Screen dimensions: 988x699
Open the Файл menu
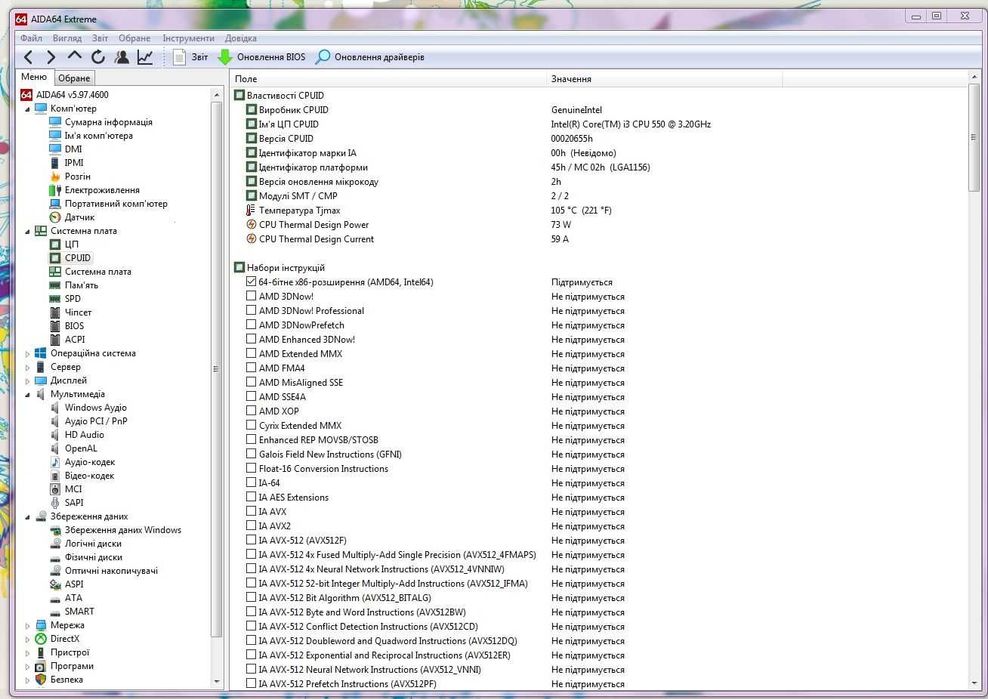tap(31, 38)
